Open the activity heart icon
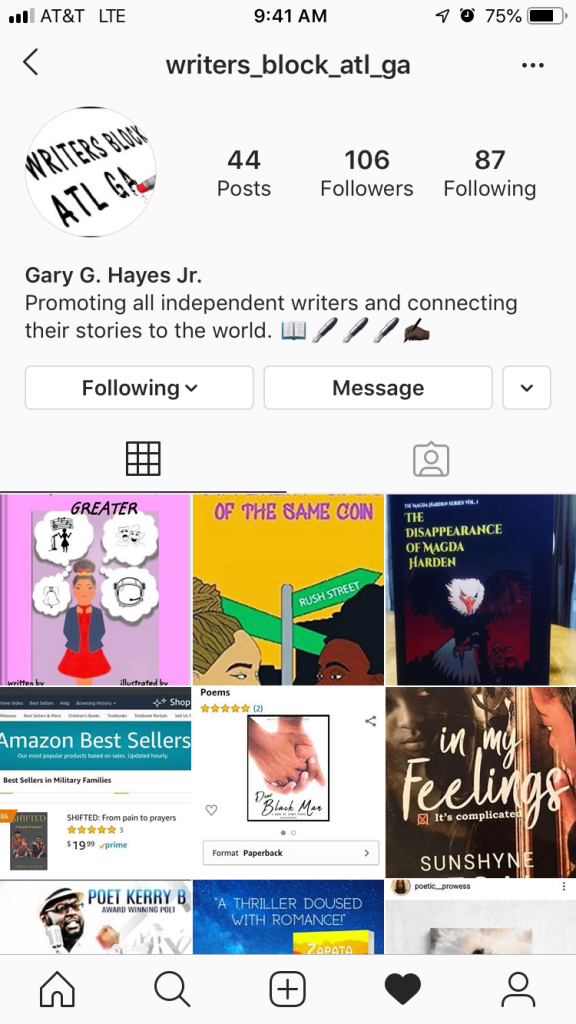Image resolution: width=576 pixels, height=1024 pixels. pyautogui.click(x=402, y=989)
